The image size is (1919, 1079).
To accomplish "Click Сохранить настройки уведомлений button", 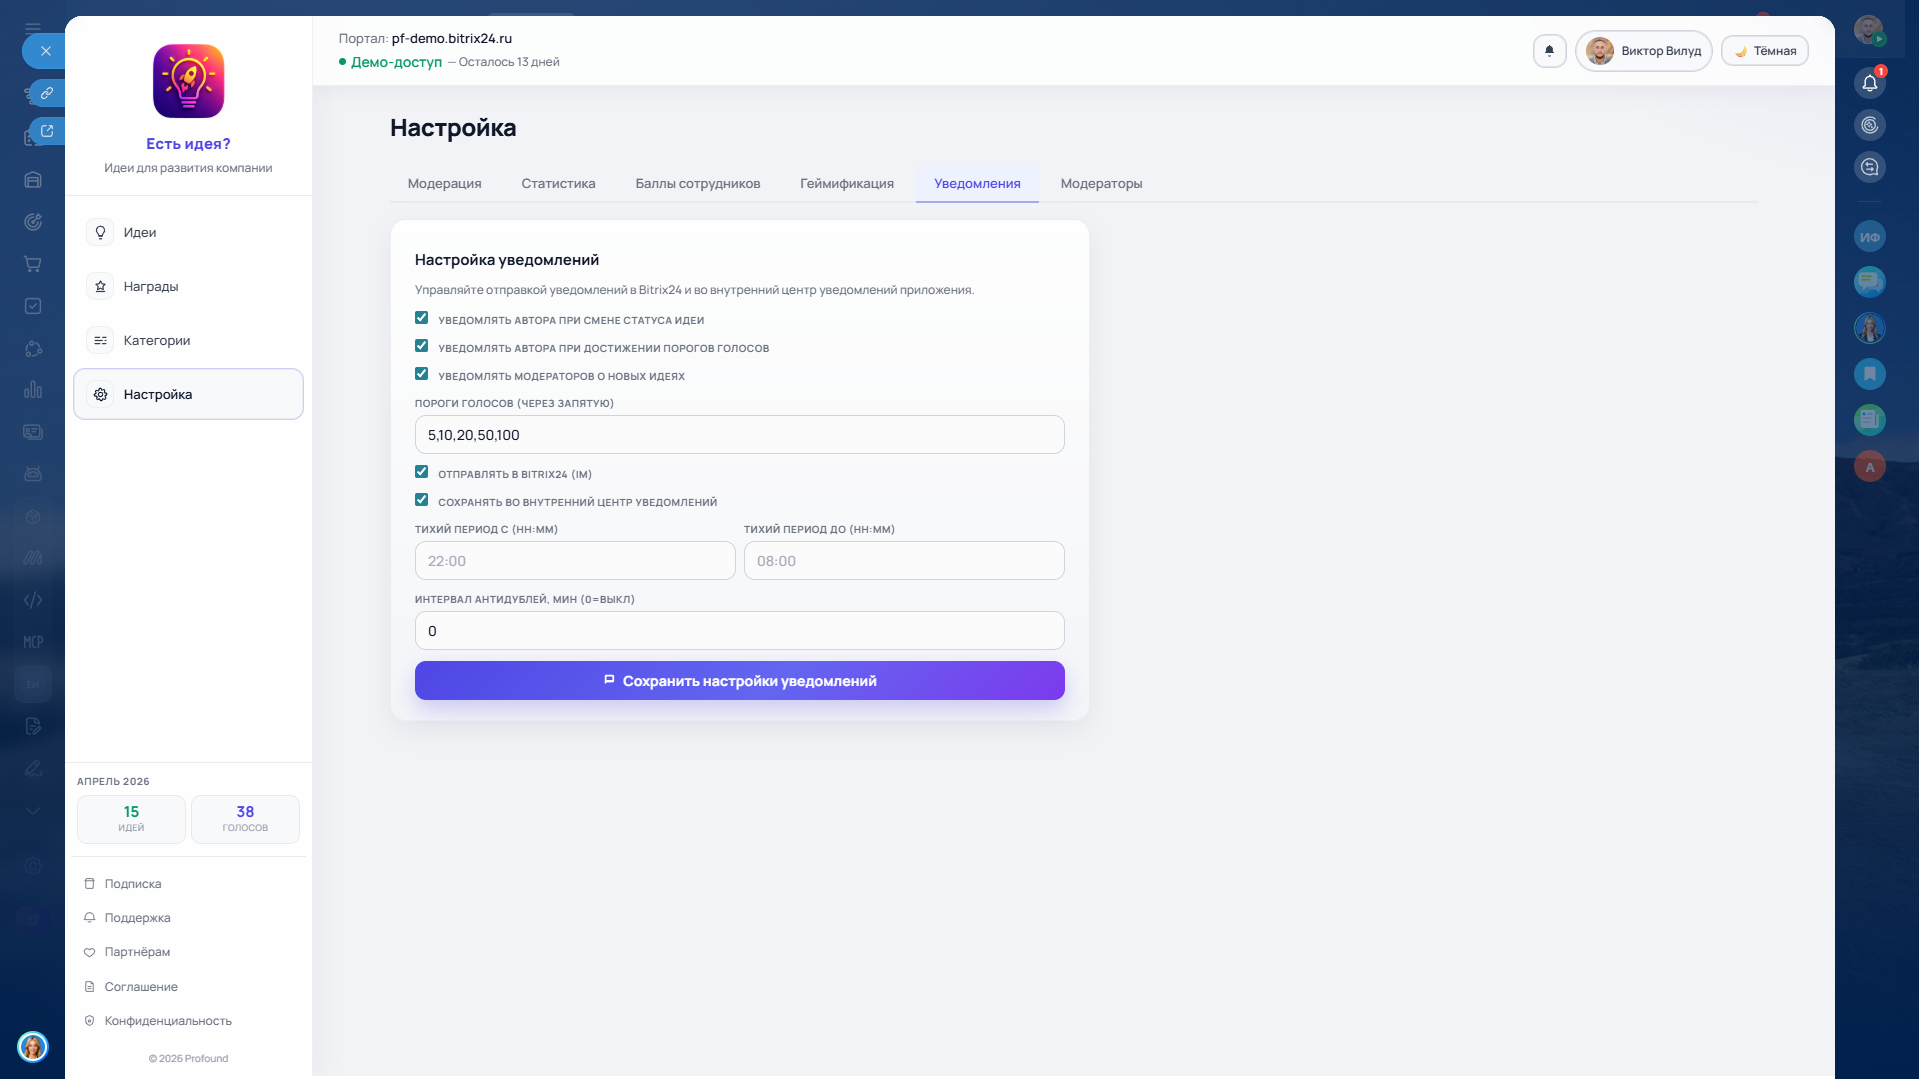I will pyautogui.click(x=739, y=681).
